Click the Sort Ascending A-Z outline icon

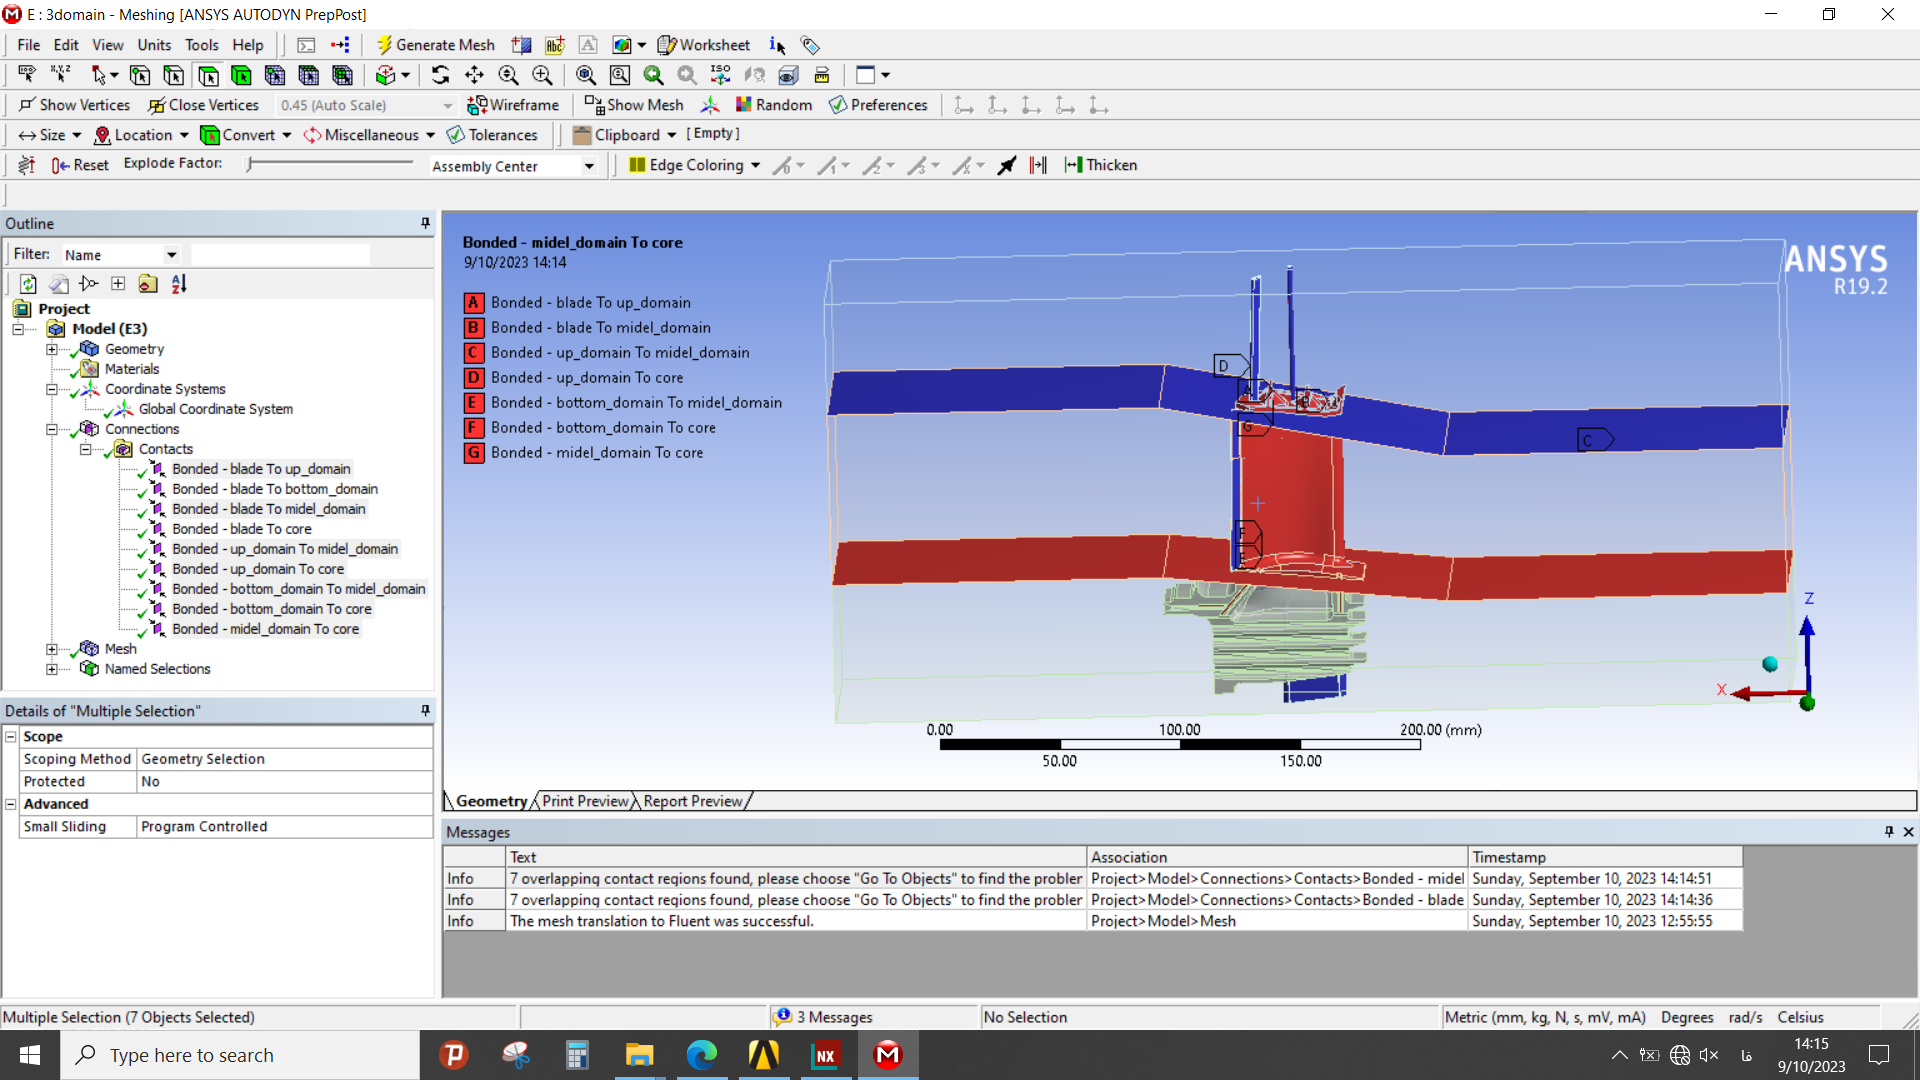[179, 284]
